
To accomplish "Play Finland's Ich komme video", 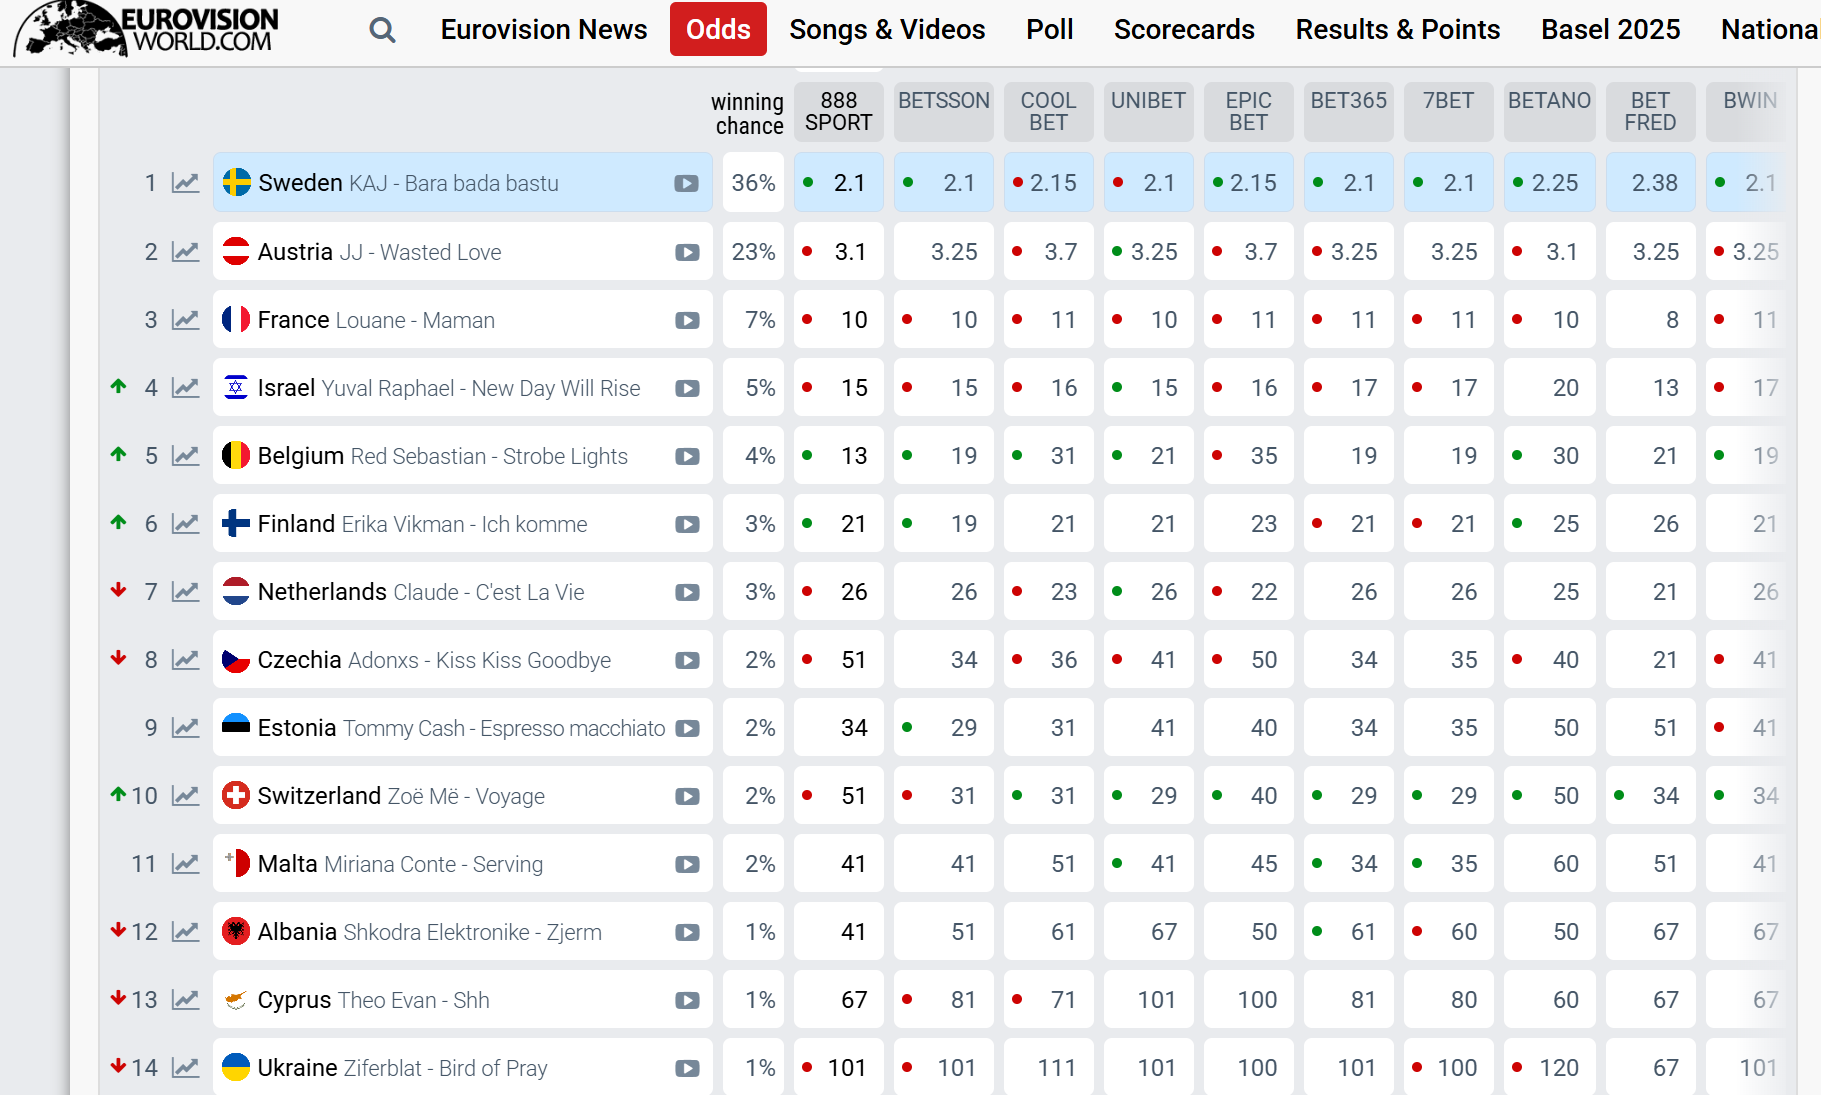I will 687,524.
